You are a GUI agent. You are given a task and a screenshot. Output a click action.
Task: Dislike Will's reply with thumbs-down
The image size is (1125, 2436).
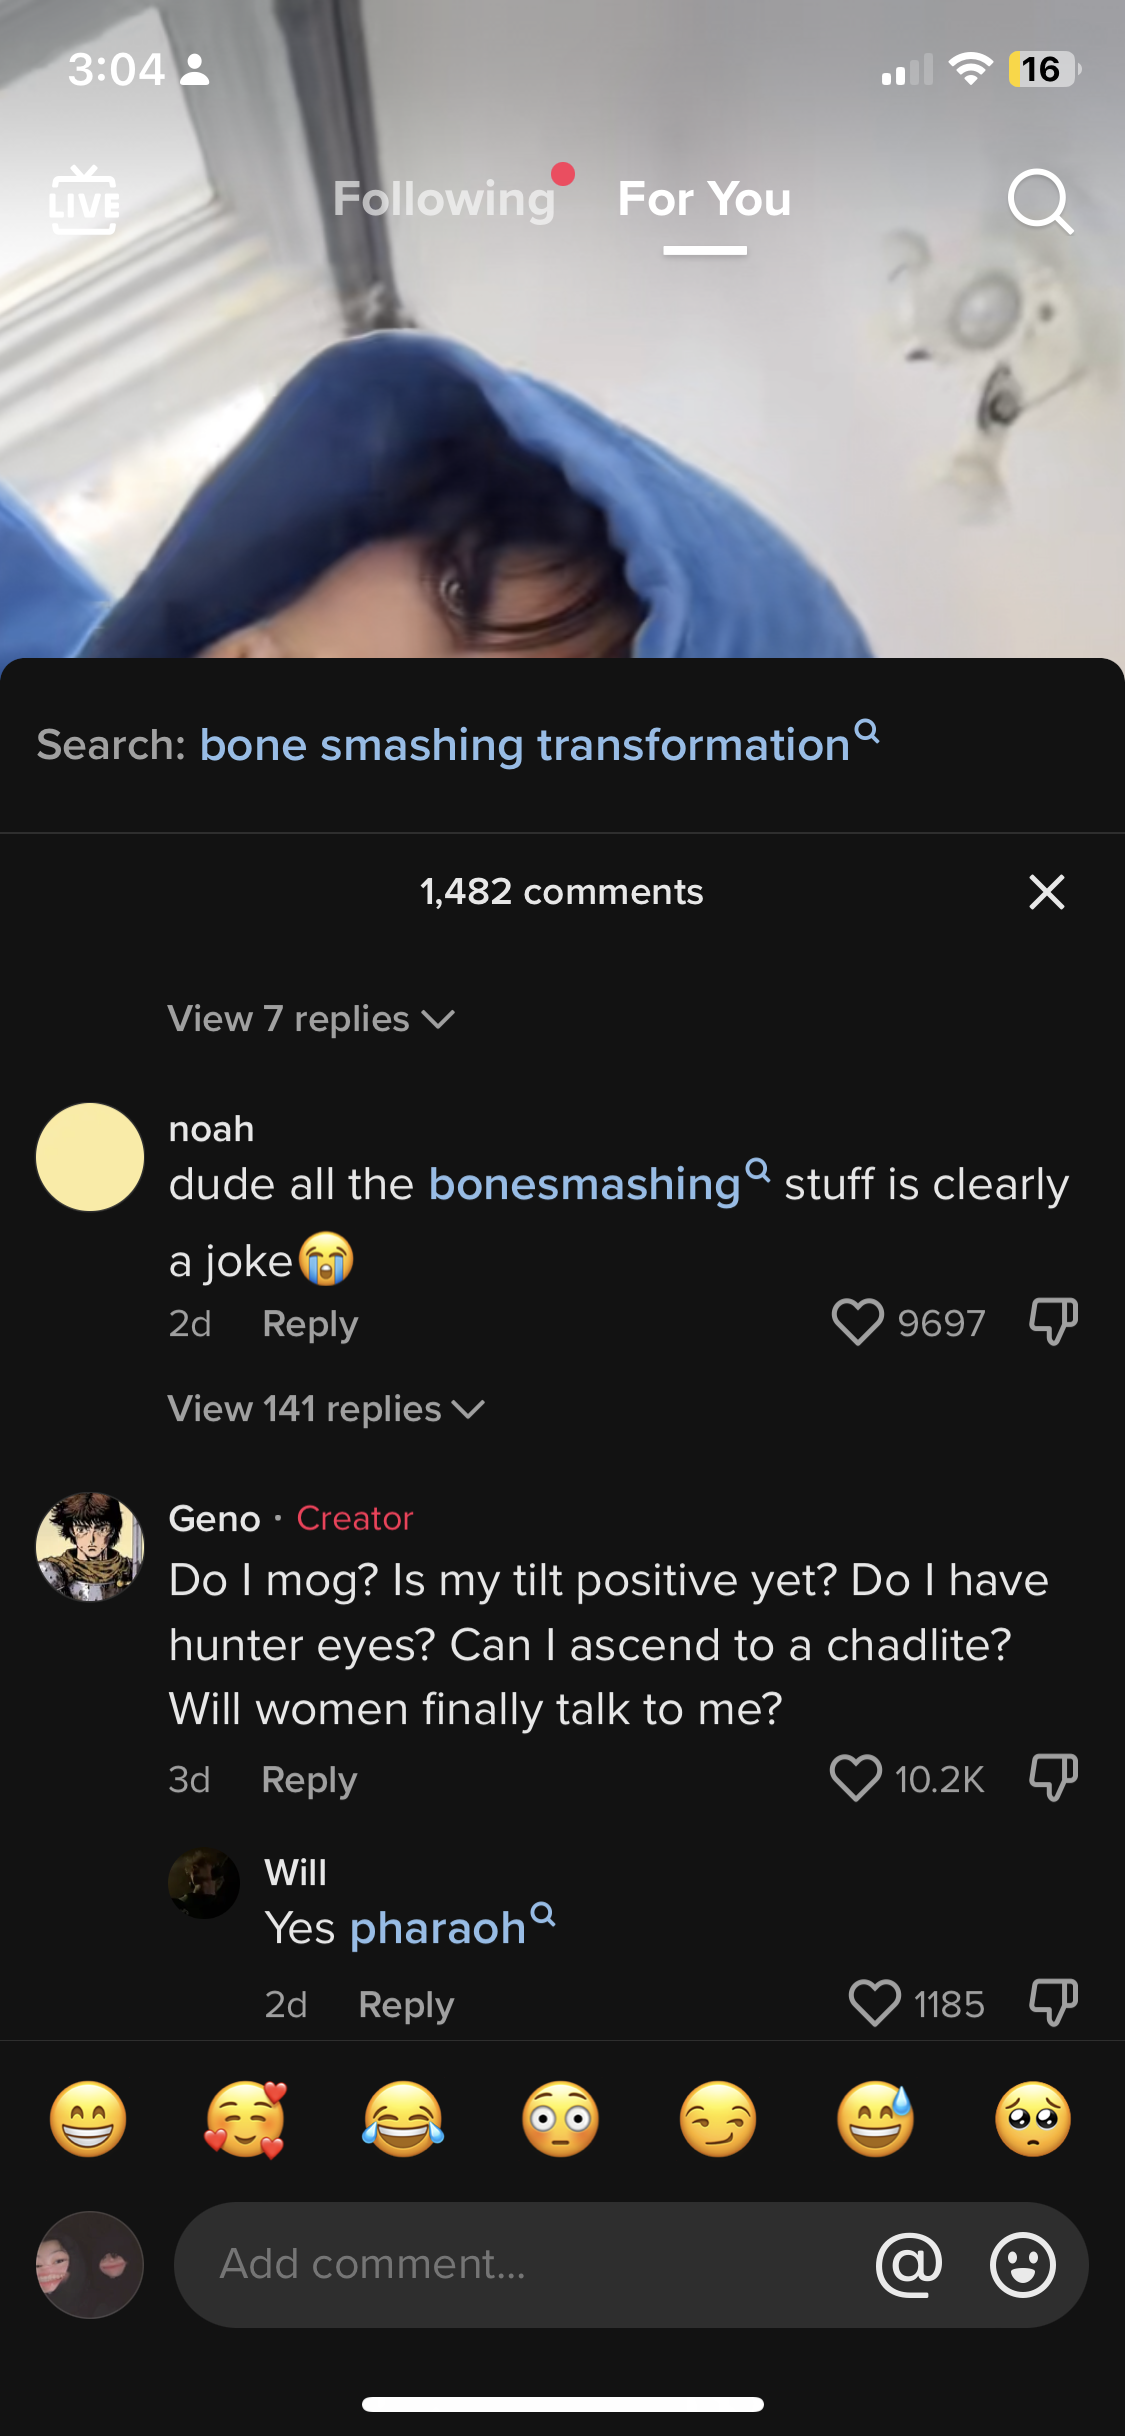pos(1053,2003)
